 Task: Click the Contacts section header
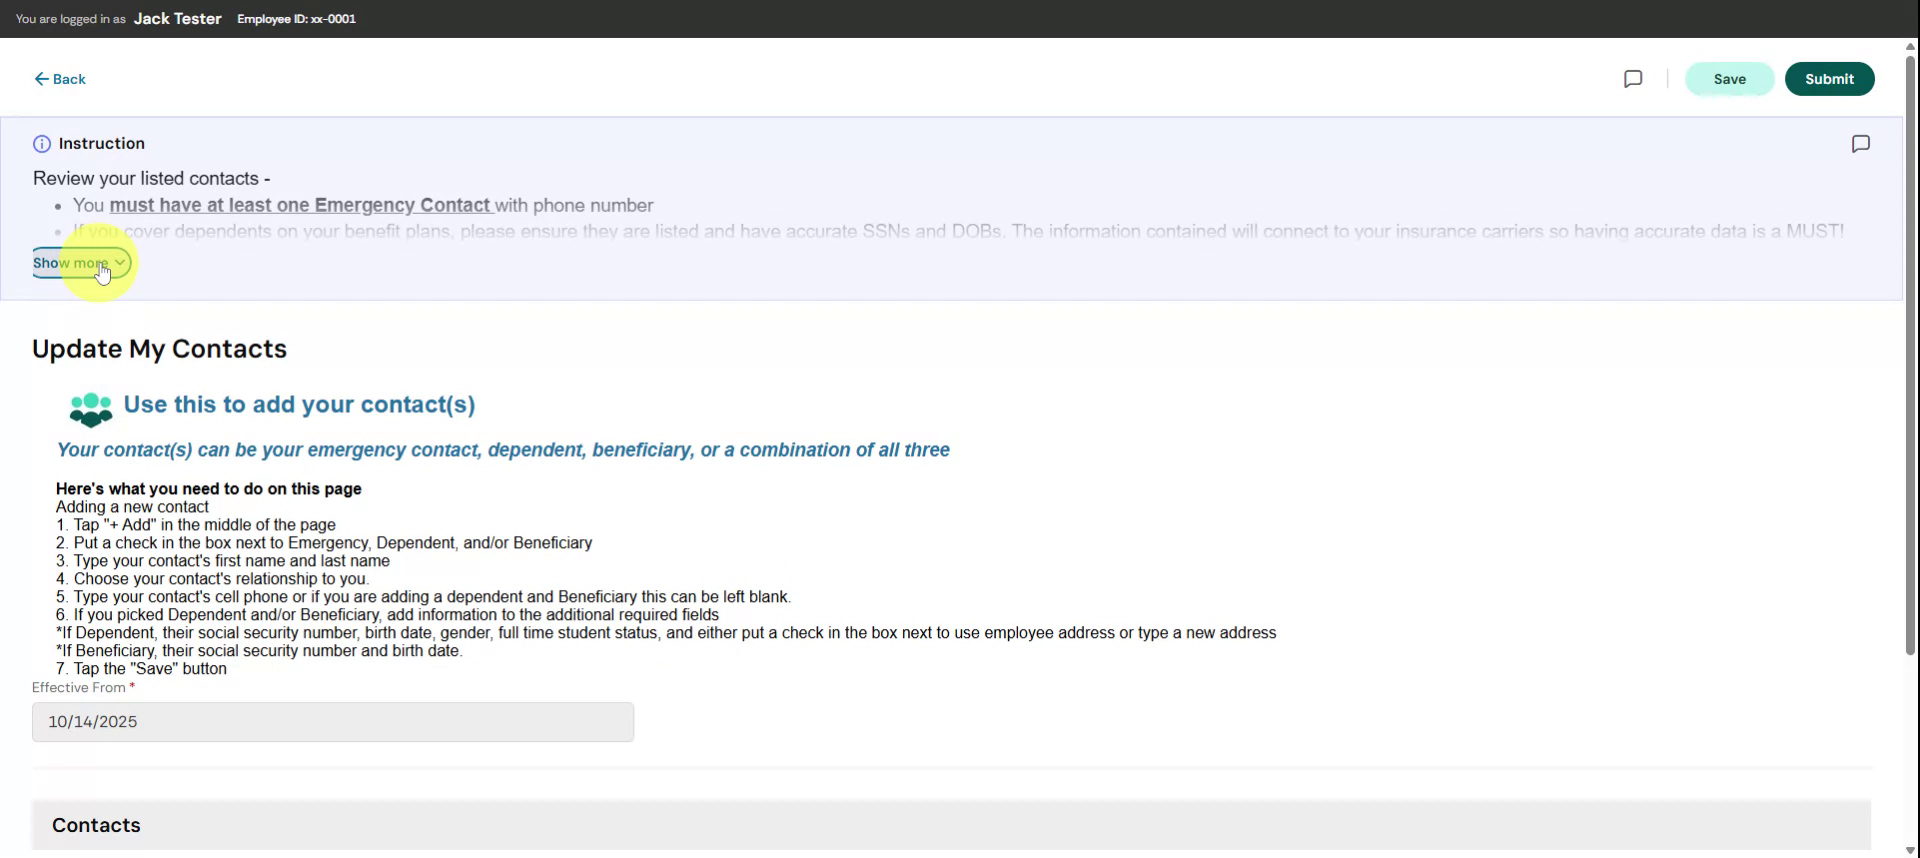point(96,825)
